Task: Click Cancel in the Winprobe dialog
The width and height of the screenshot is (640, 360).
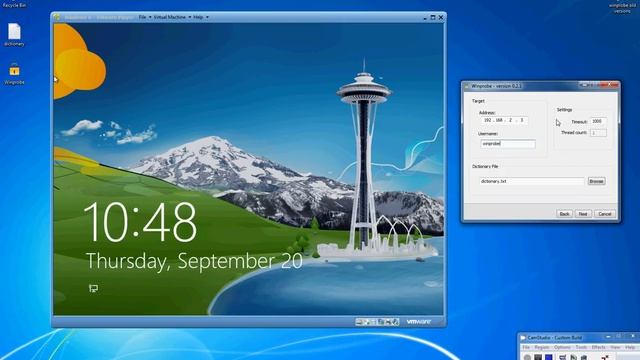Action: (604, 214)
